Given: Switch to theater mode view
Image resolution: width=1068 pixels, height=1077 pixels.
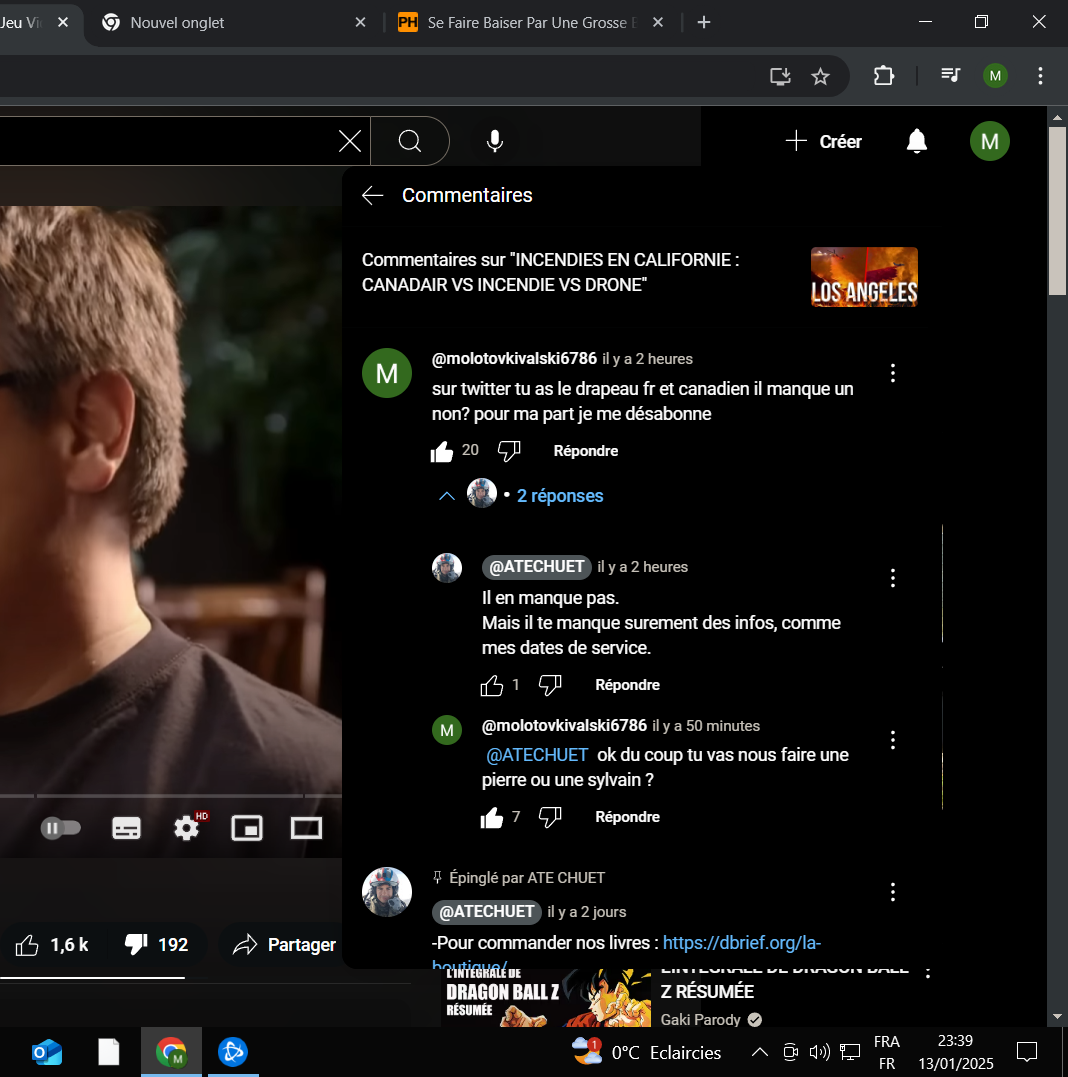Looking at the screenshot, I should tap(306, 828).
